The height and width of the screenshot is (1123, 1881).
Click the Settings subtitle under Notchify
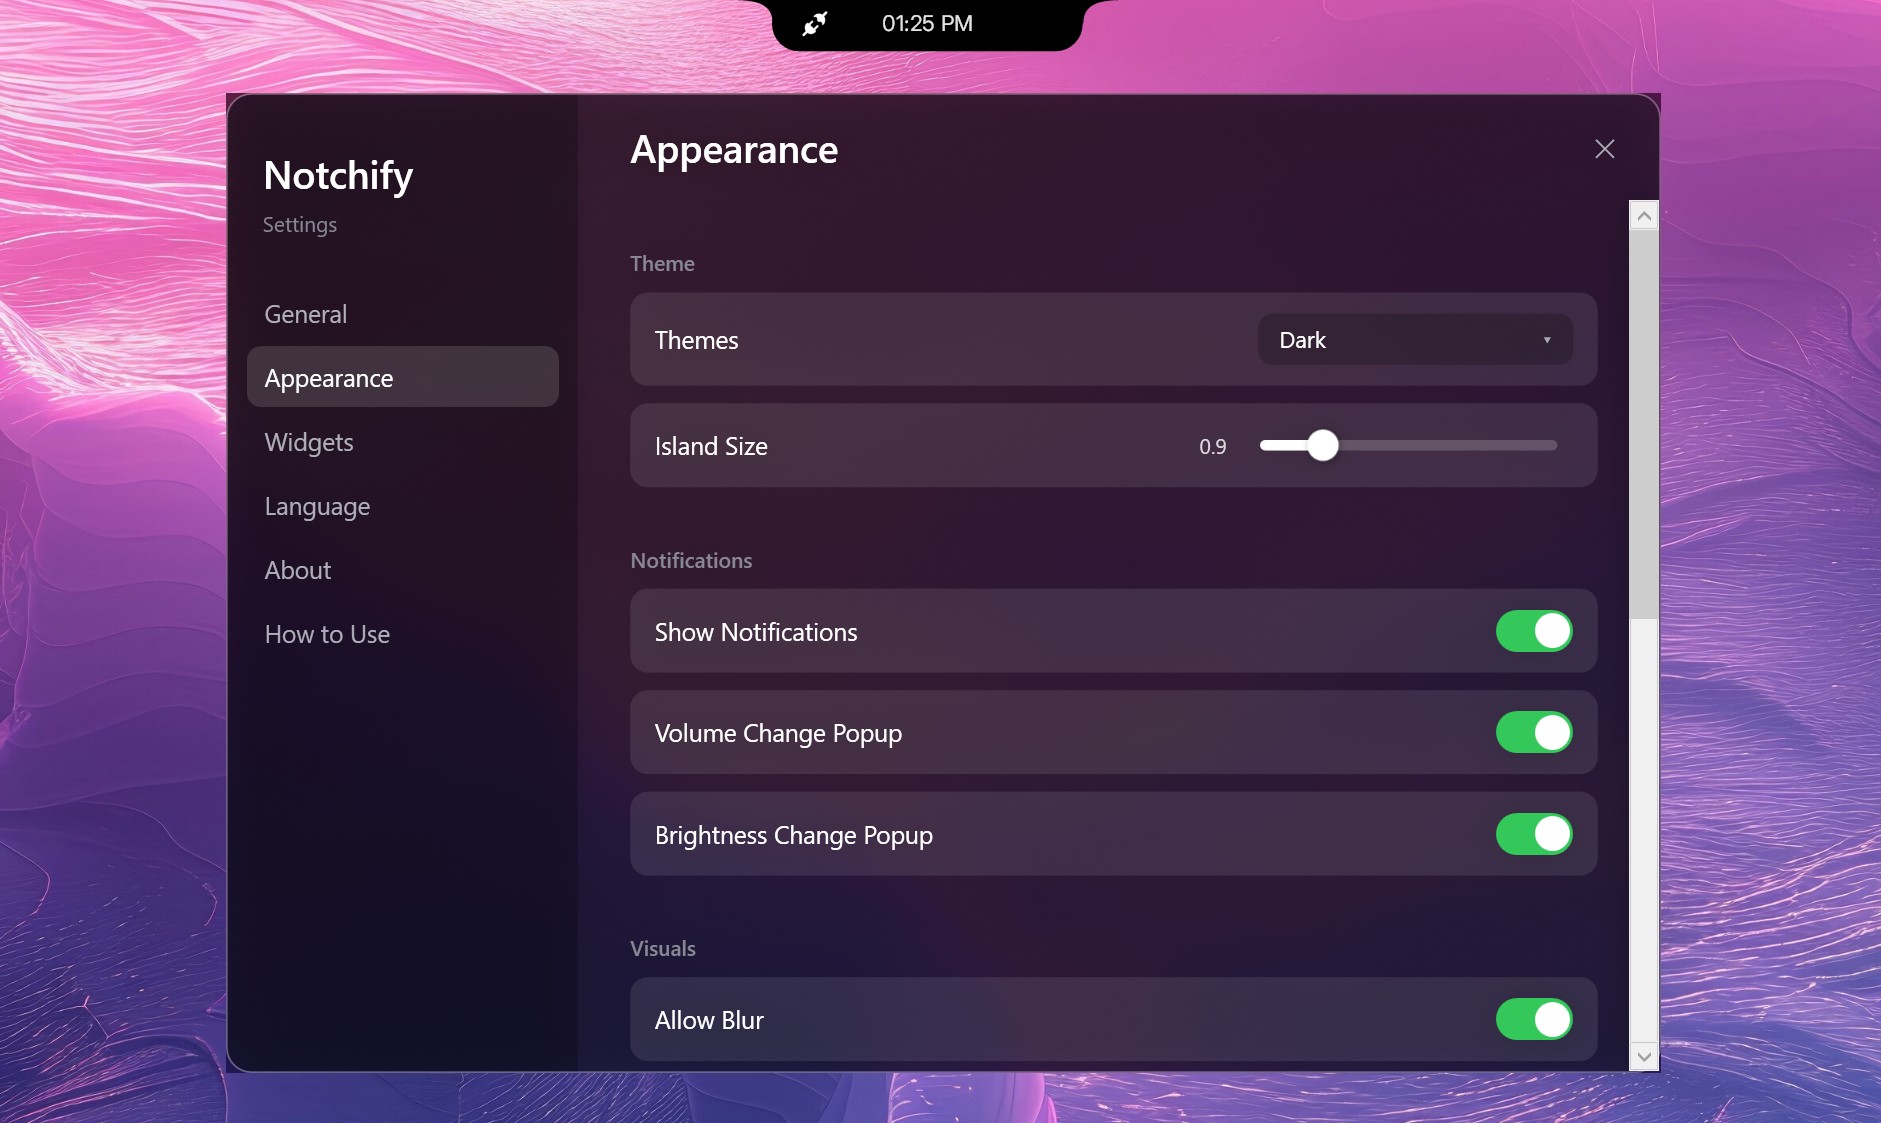300,225
